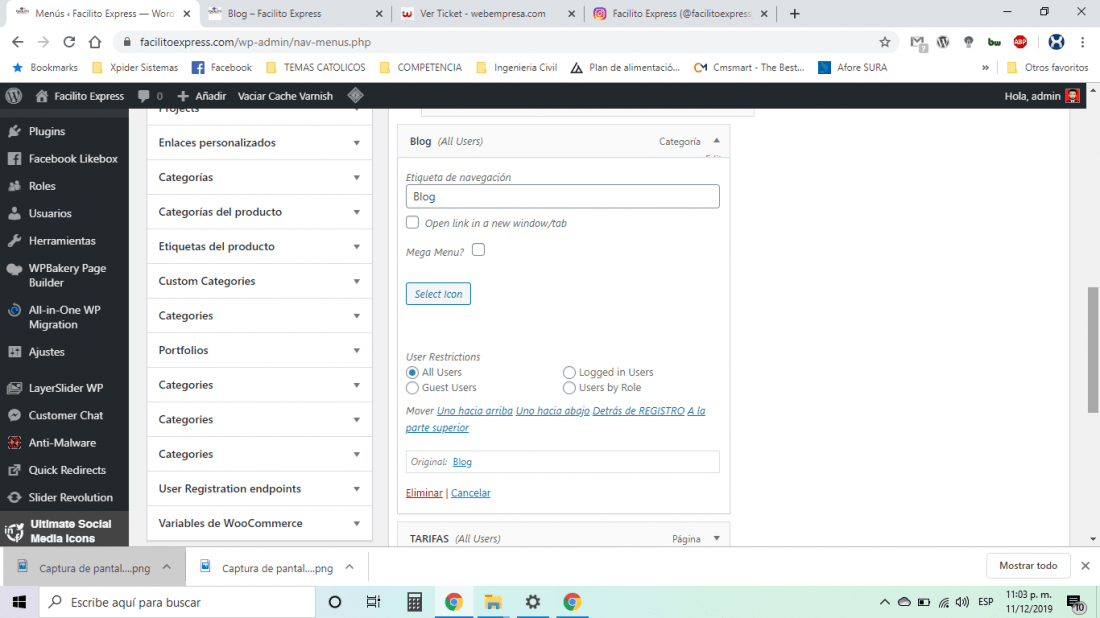
Task: Select the Guest Users radio option
Action: [x=412, y=388]
